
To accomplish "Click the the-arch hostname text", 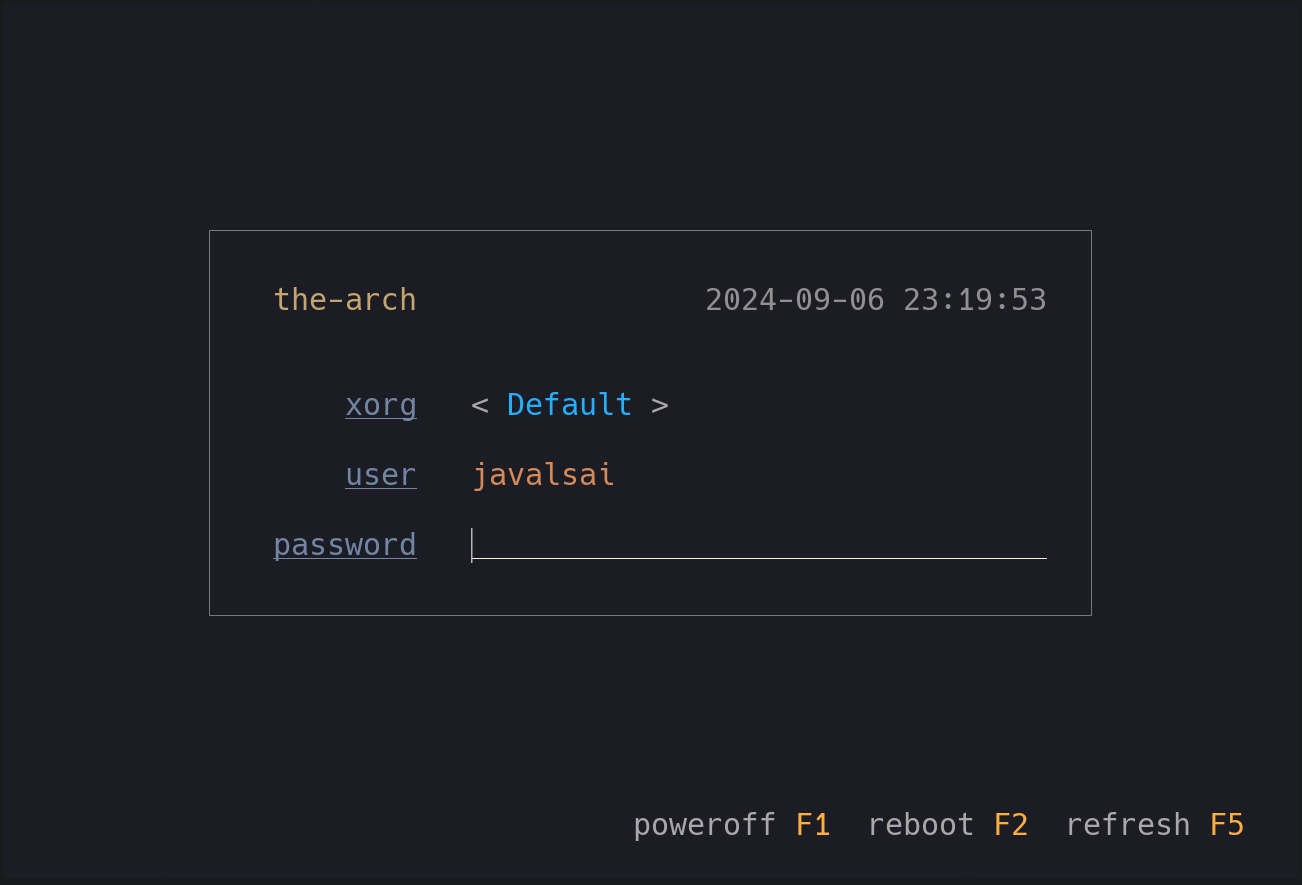I will [345, 300].
